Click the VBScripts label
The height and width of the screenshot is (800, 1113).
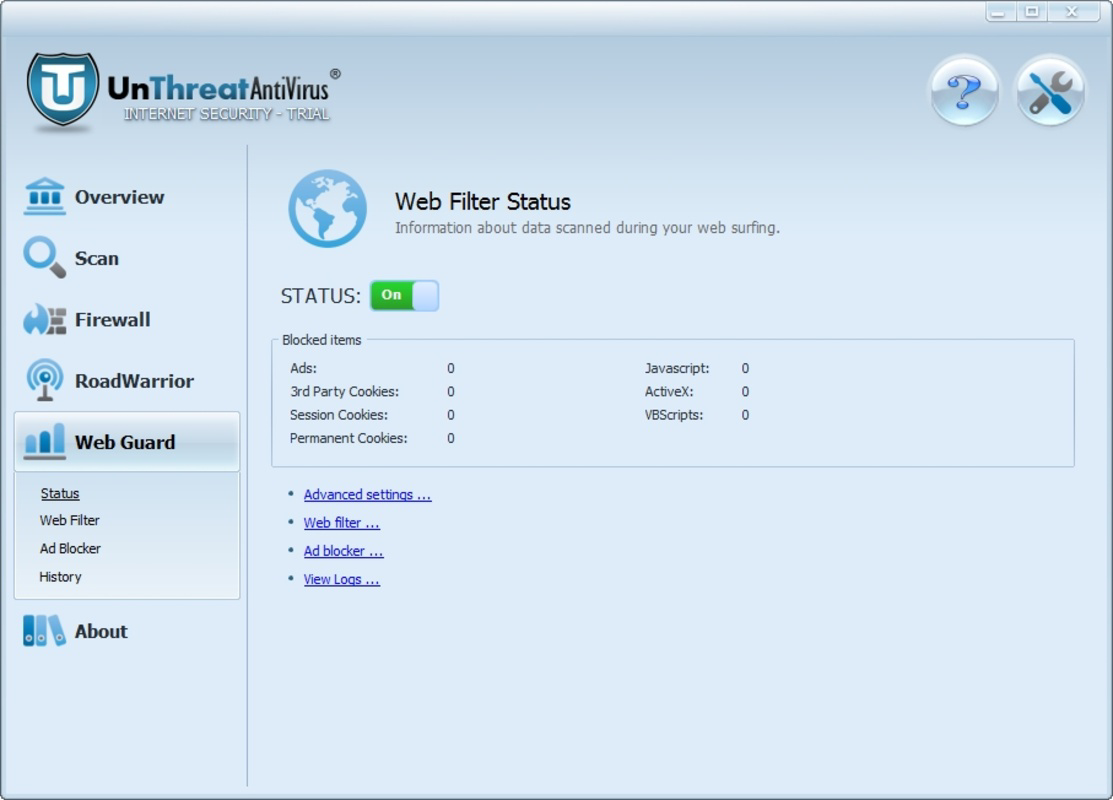tap(674, 415)
